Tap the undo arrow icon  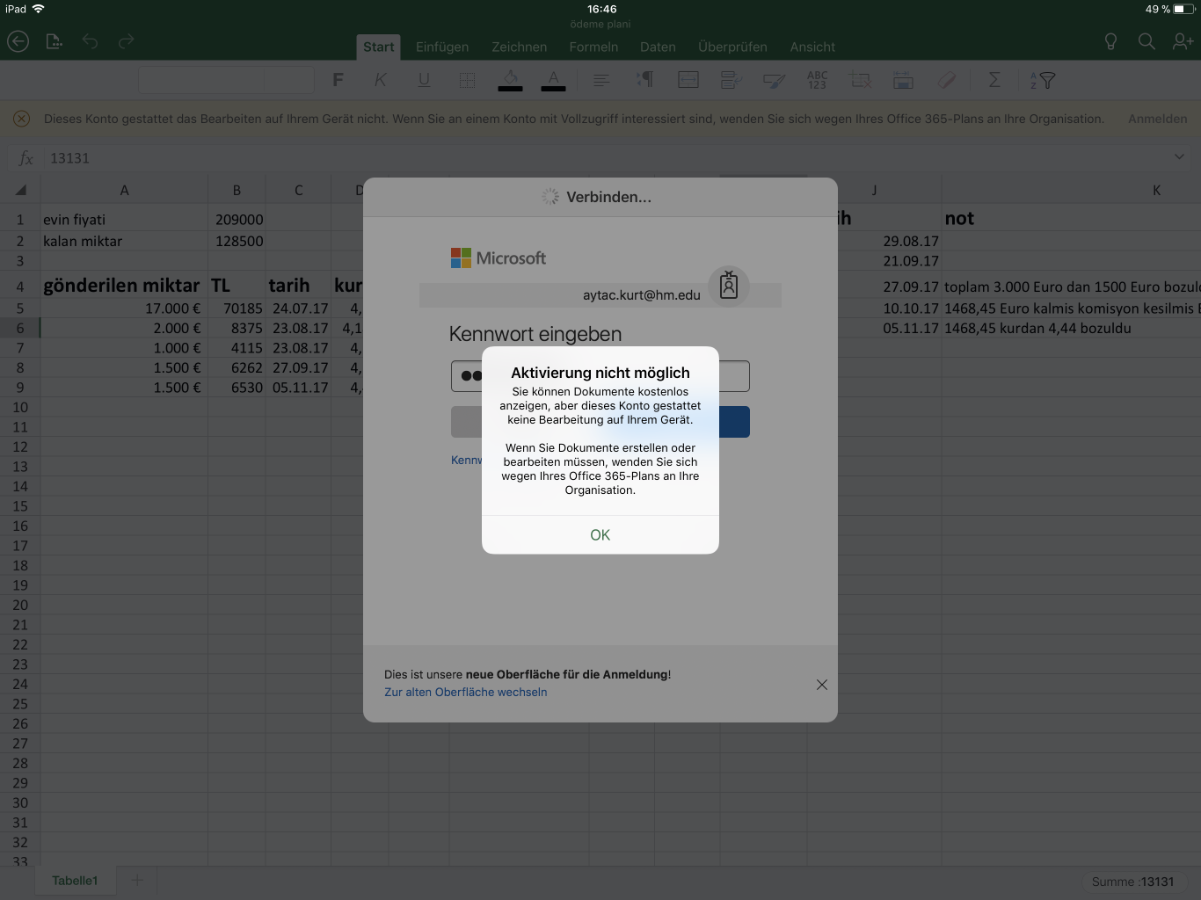(90, 41)
